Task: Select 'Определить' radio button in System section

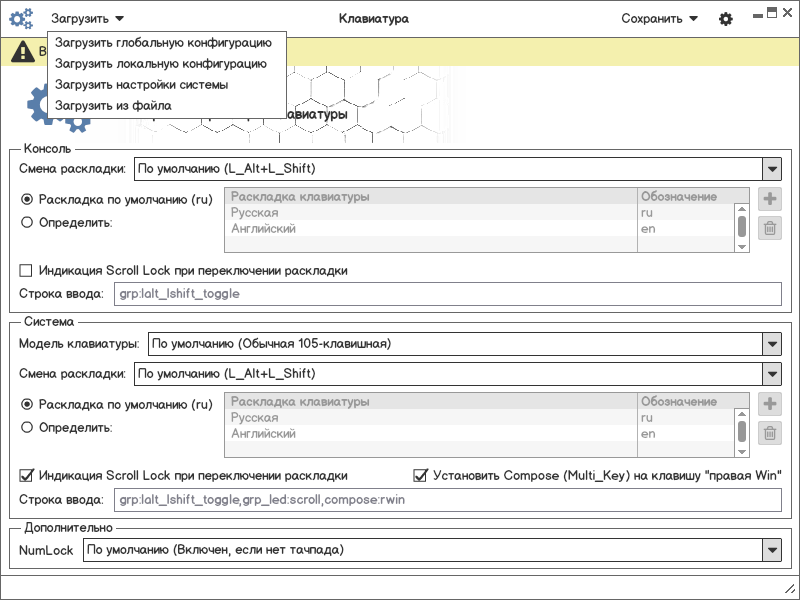Action: click(x=27, y=427)
